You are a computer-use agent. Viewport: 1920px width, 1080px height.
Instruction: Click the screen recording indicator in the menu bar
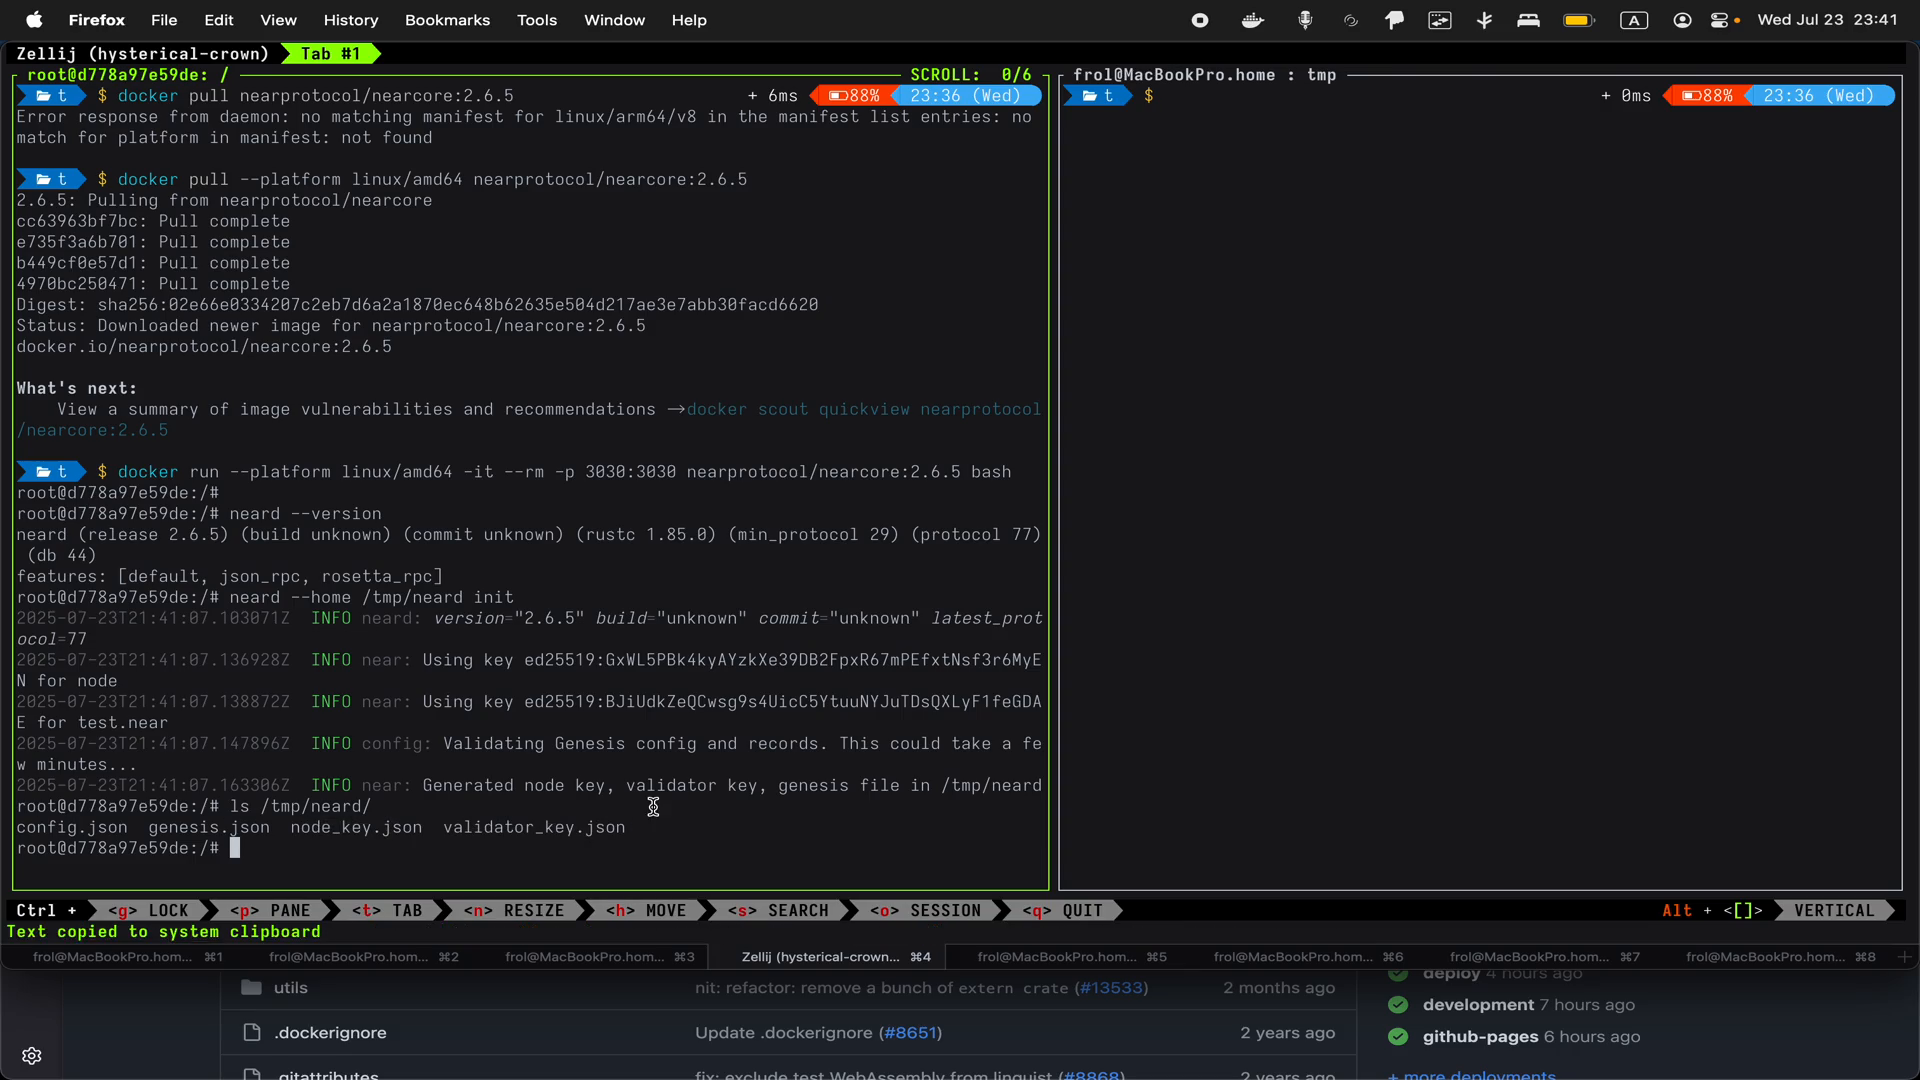(x=1199, y=20)
